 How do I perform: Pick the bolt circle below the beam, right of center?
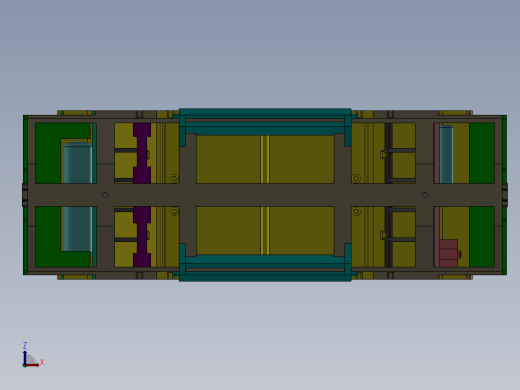pos(356,212)
